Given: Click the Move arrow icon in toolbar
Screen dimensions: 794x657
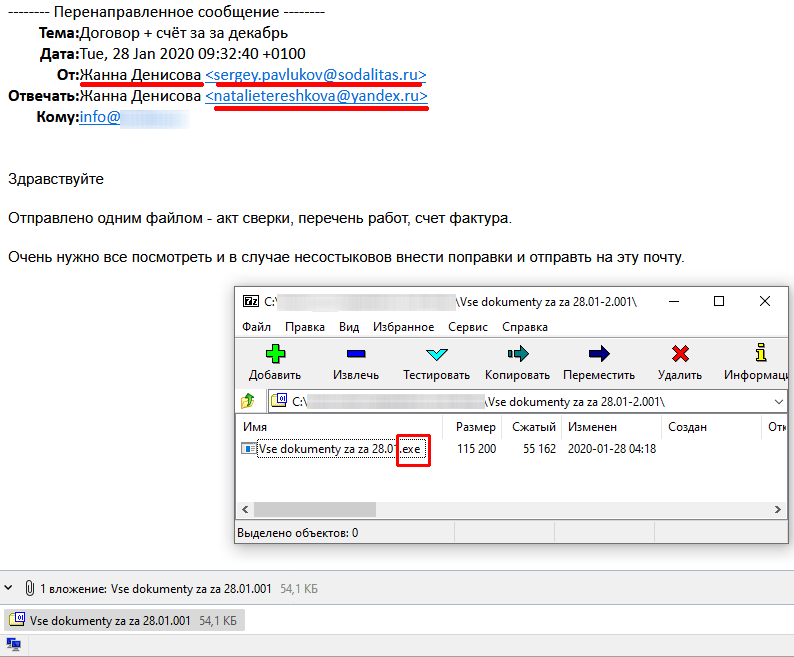Looking at the screenshot, I should pos(598,354).
